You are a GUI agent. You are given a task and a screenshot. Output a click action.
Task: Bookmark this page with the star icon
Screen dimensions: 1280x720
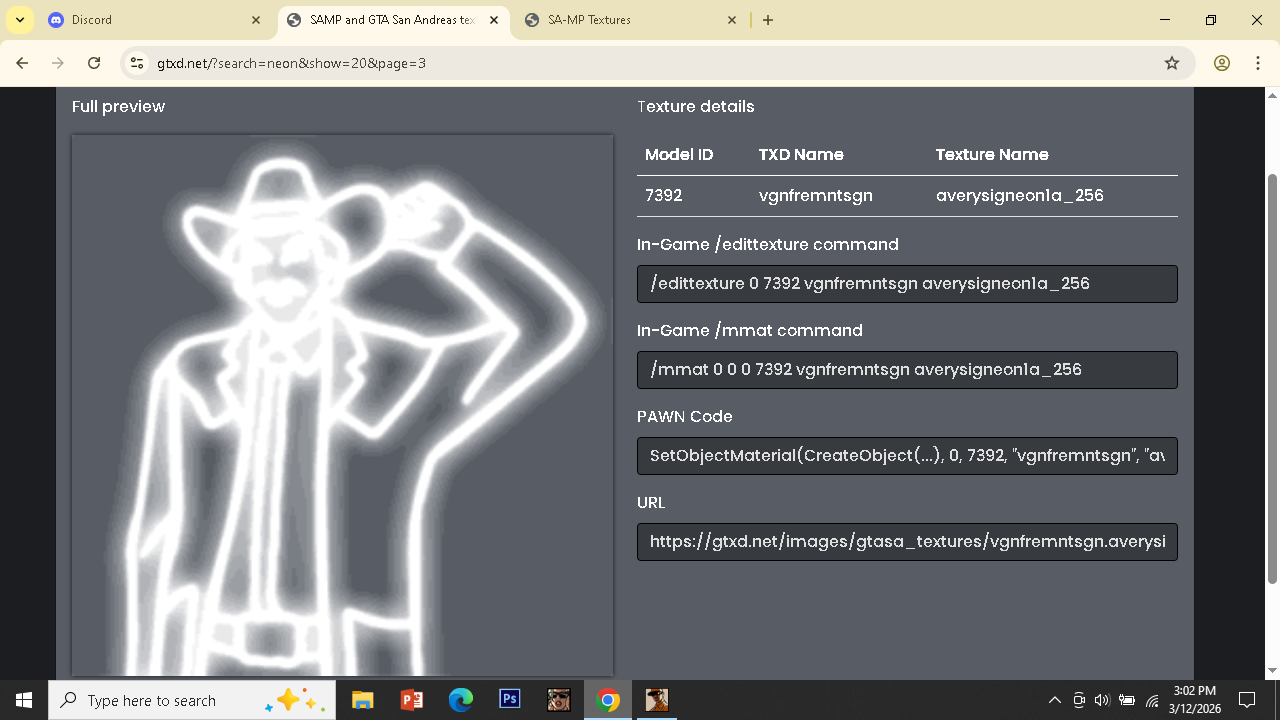point(1172,63)
